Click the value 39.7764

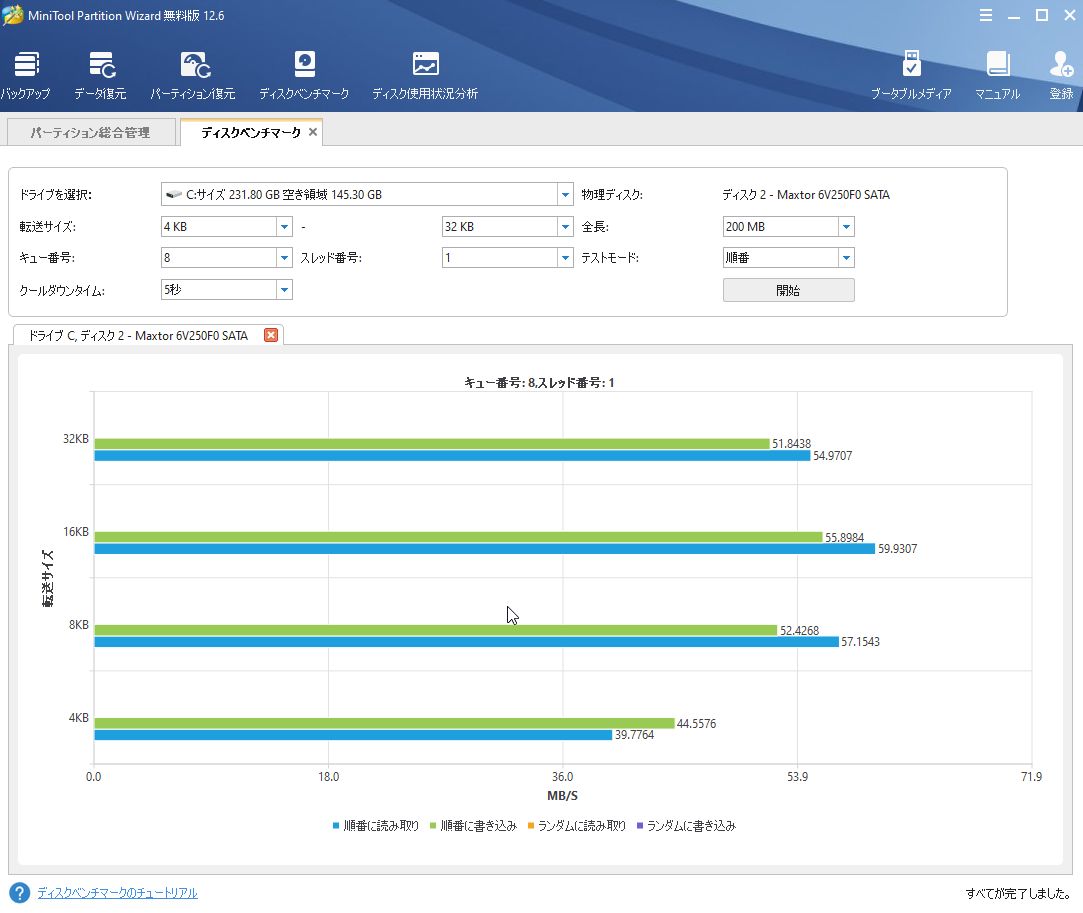[x=635, y=735]
